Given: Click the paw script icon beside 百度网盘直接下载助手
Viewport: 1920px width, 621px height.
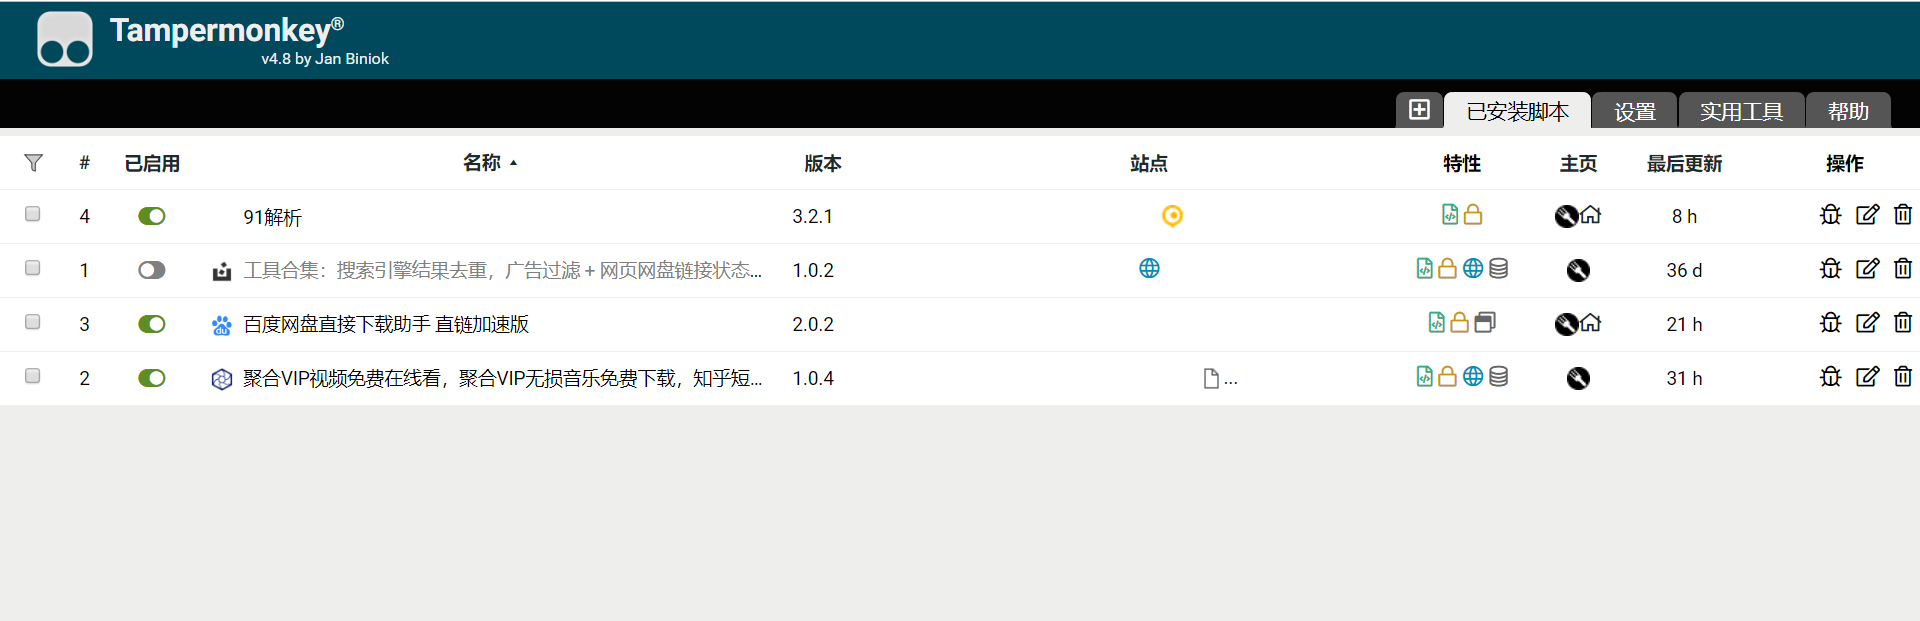Looking at the screenshot, I should (x=222, y=325).
